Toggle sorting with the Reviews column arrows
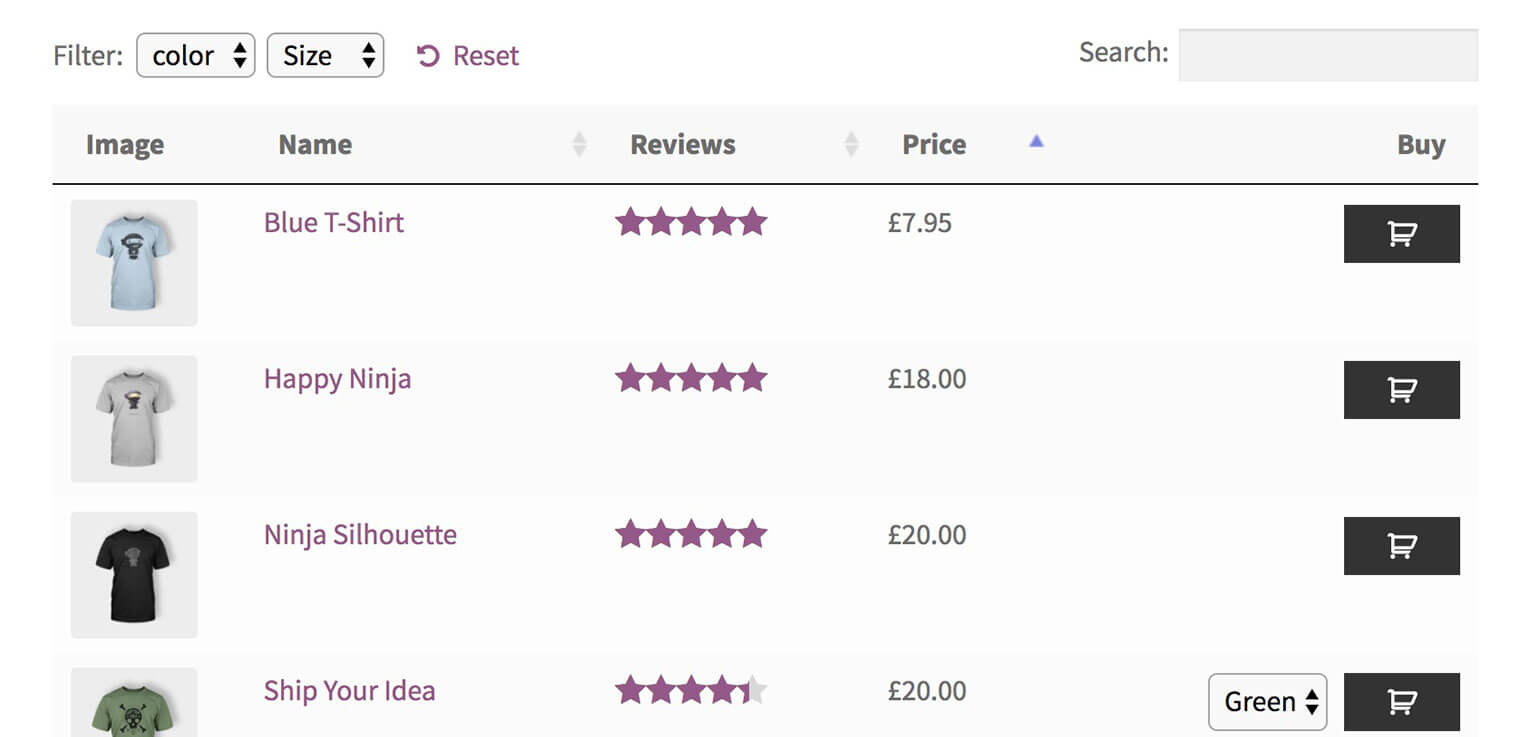Image resolution: width=1540 pixels, height=737 pixels. pos(851,144)
